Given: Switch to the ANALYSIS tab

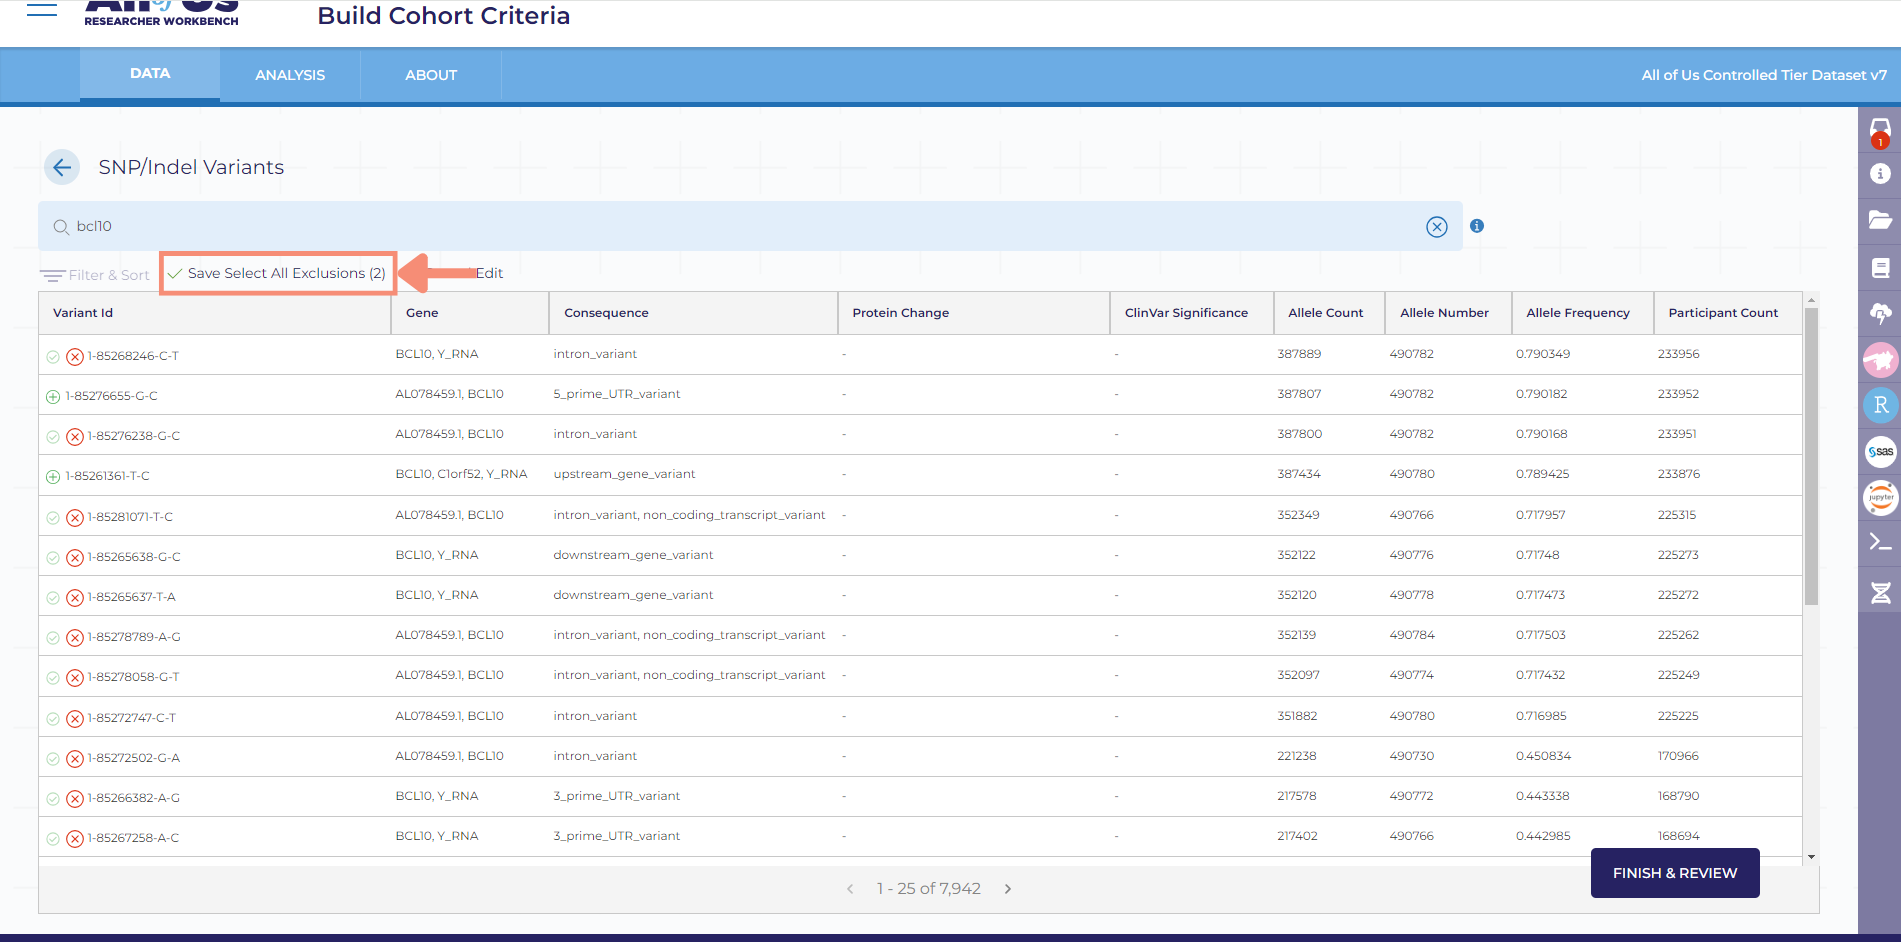Looking at the screenshot, I should coord(290,75).
